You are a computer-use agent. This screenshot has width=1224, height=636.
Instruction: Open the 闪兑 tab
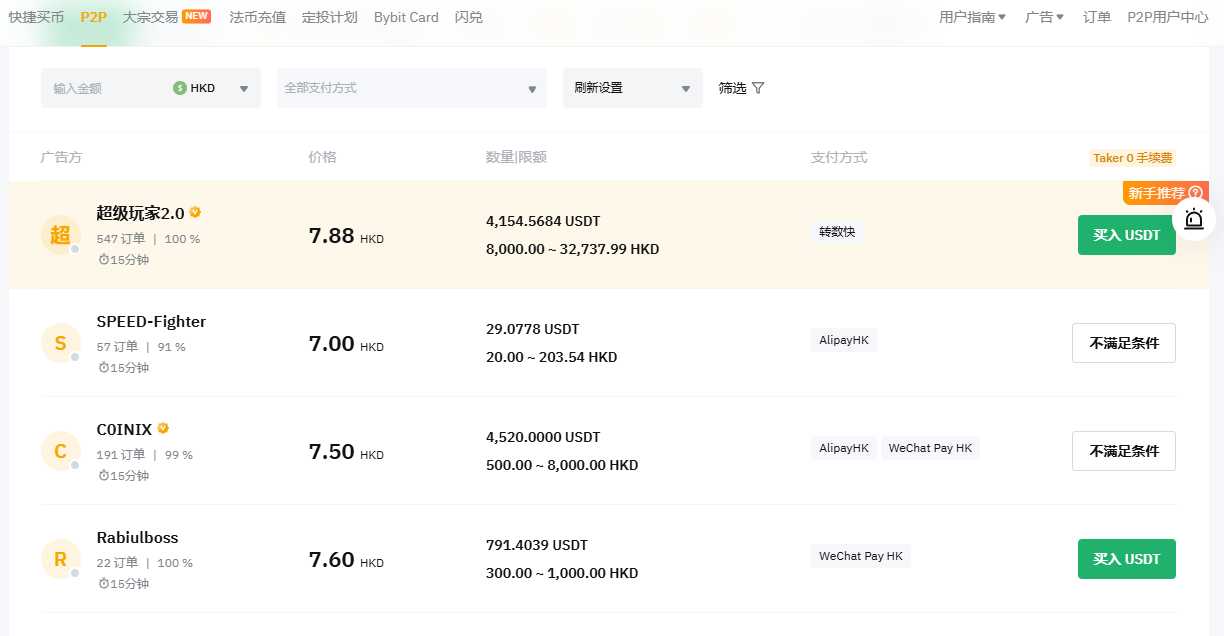coord(468,17)
